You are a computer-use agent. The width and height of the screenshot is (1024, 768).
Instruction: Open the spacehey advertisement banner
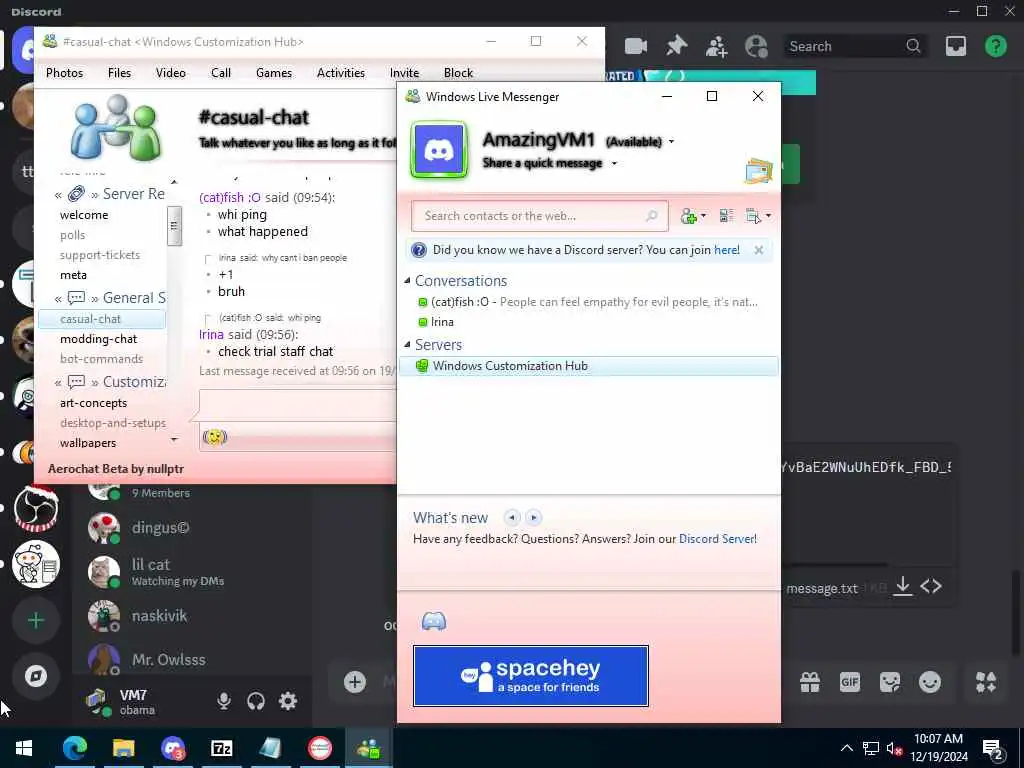click(530, 676)
